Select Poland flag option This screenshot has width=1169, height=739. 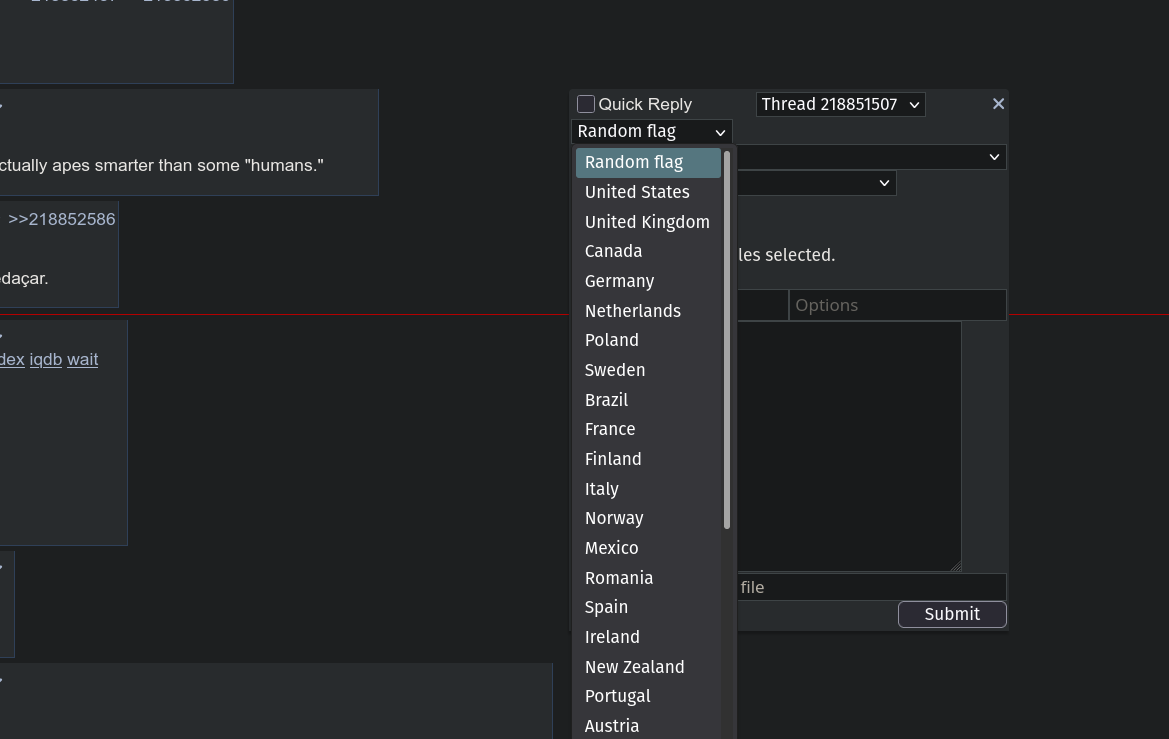(x=648, y=340)
